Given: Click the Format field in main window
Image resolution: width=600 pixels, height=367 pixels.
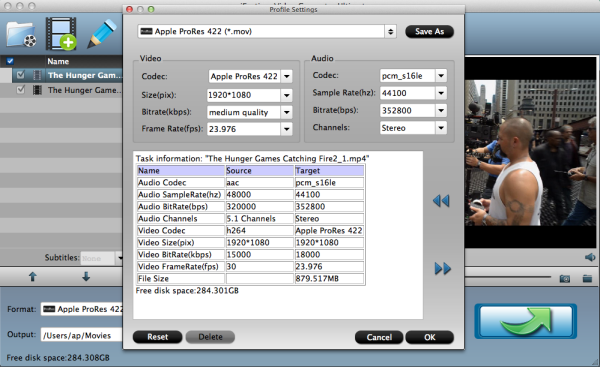Looking at the screenshot, I should (x=82, y=309).
